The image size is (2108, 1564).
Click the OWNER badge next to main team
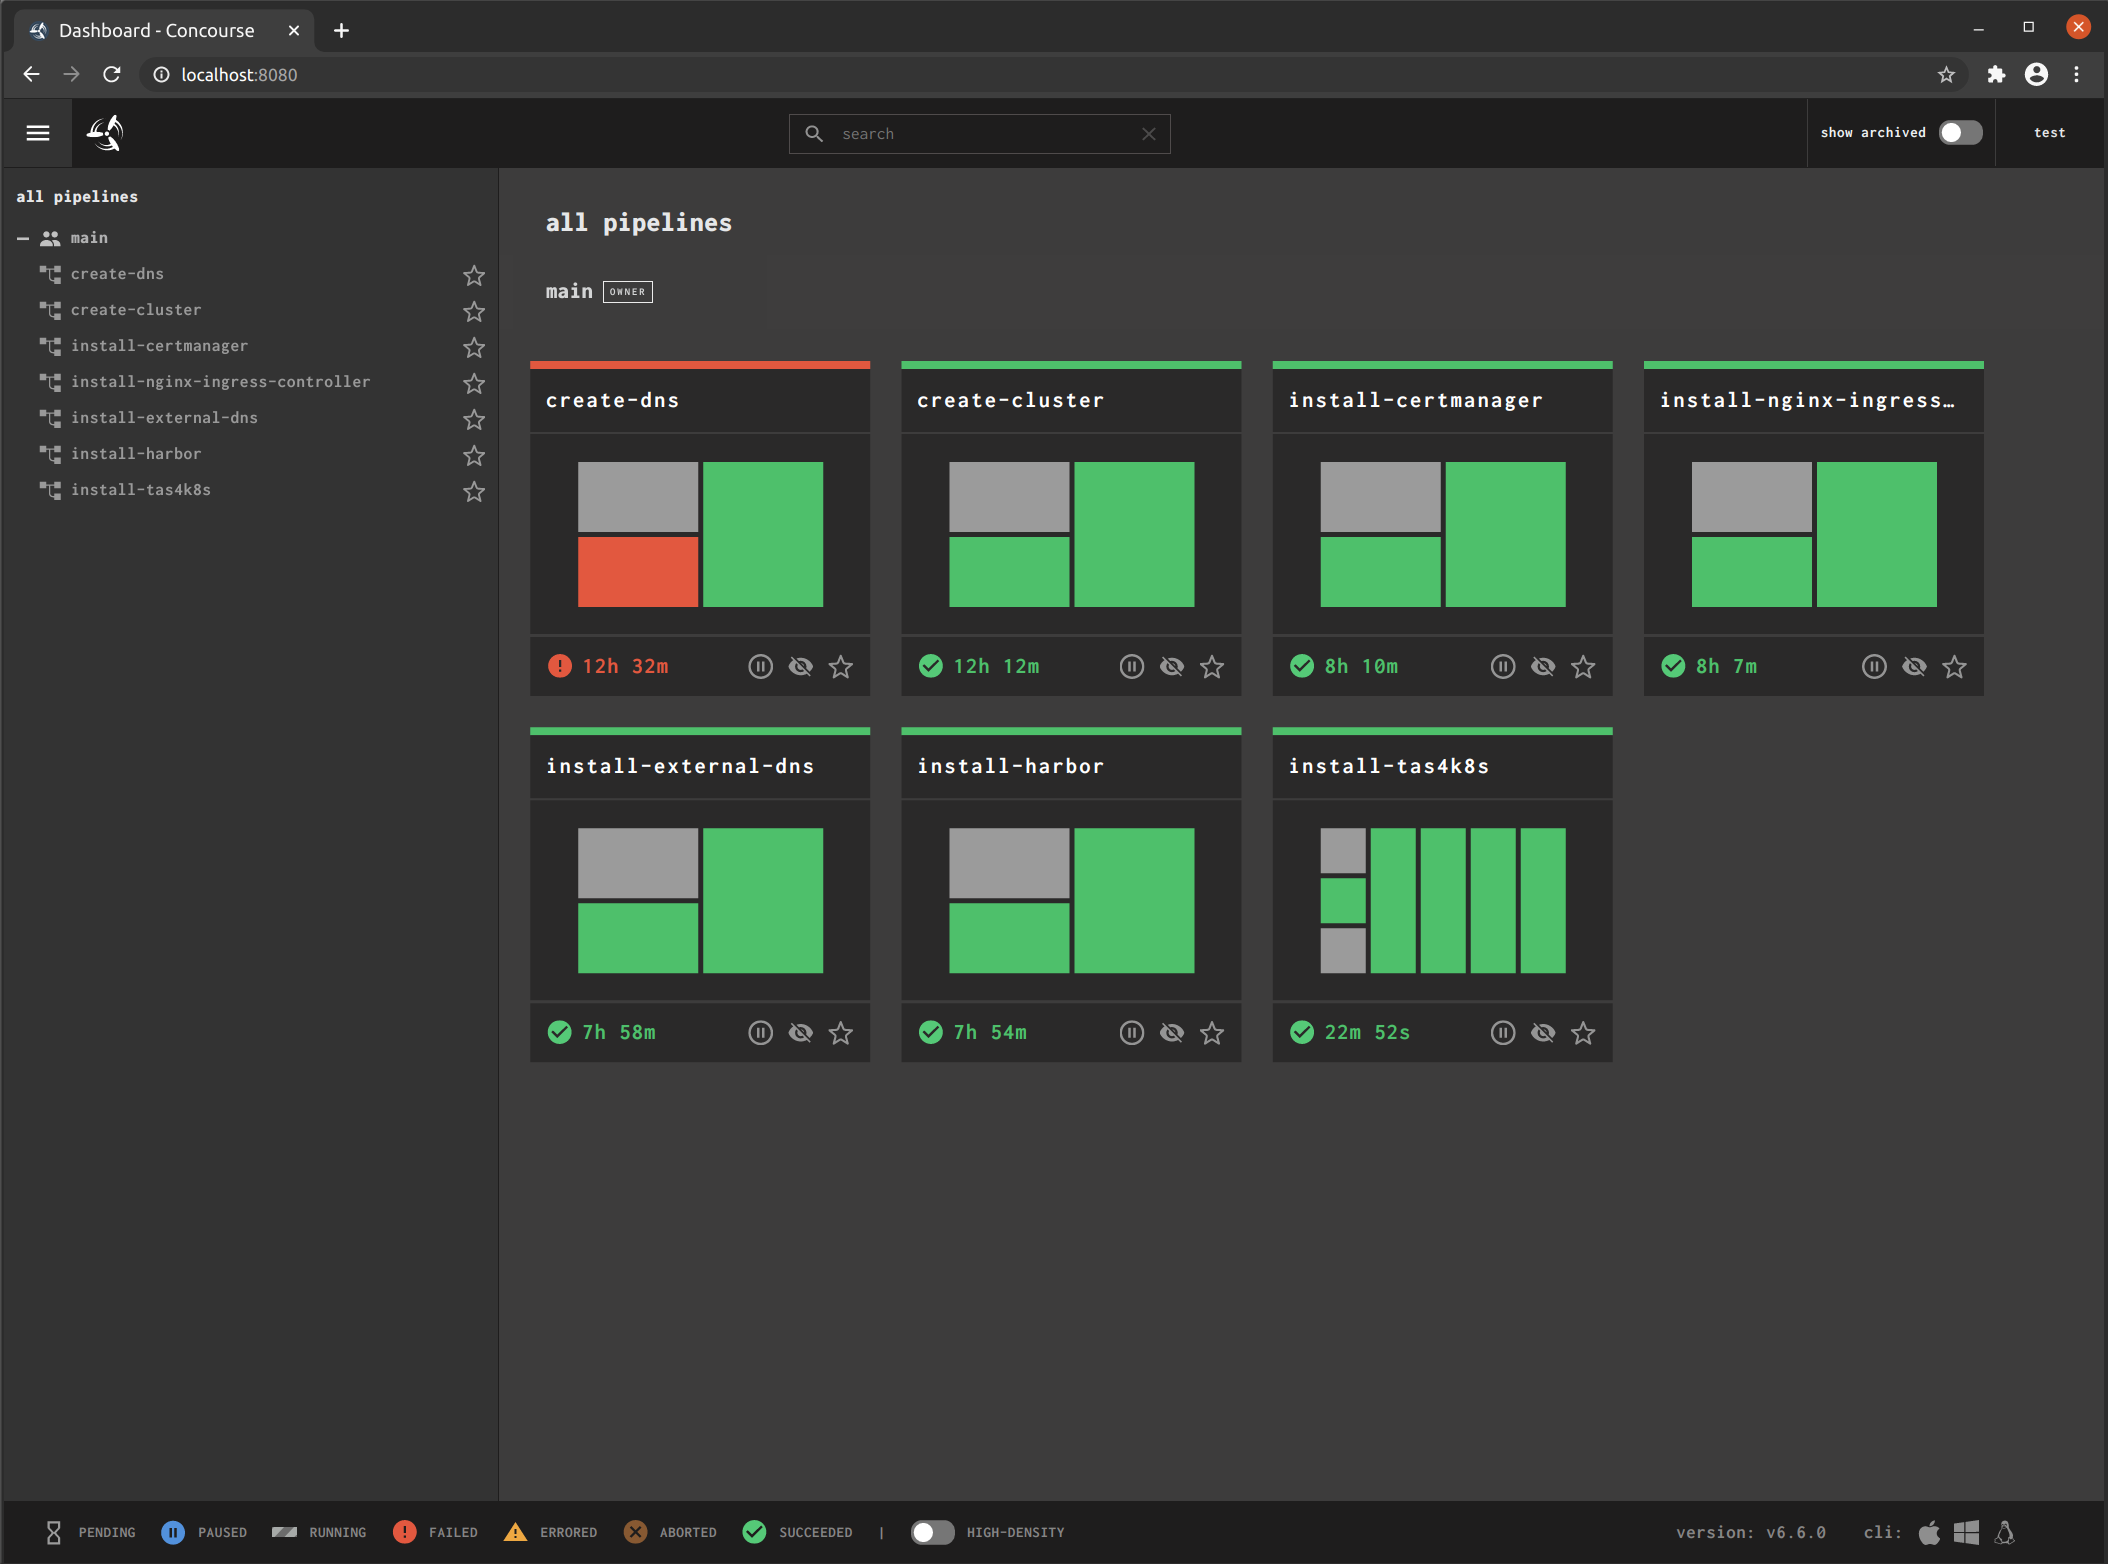pyautogui.click(x=629, y=291)
